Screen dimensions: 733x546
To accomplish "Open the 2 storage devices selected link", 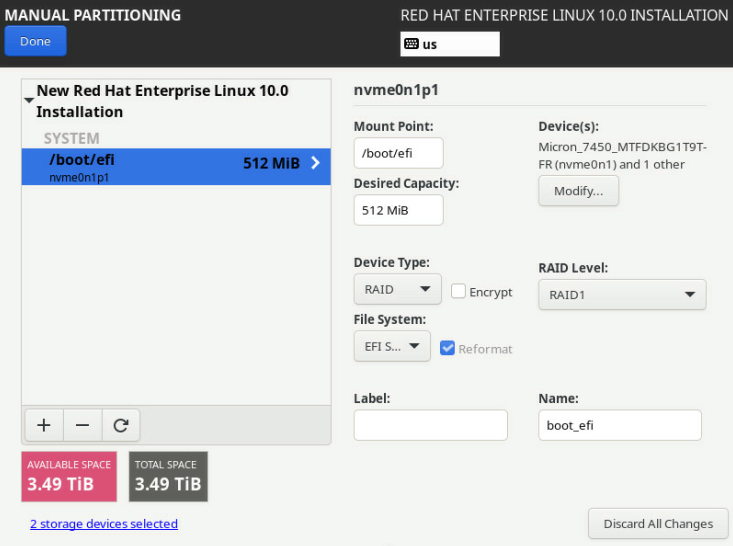I will click(104, 524).
